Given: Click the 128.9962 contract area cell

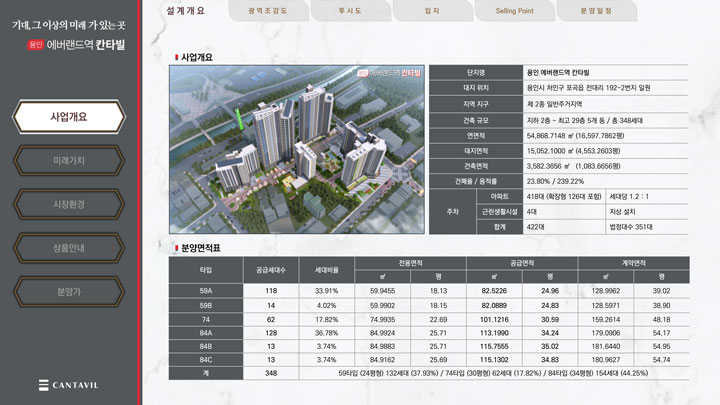Looking at the screenshot, I should [606, 291].
